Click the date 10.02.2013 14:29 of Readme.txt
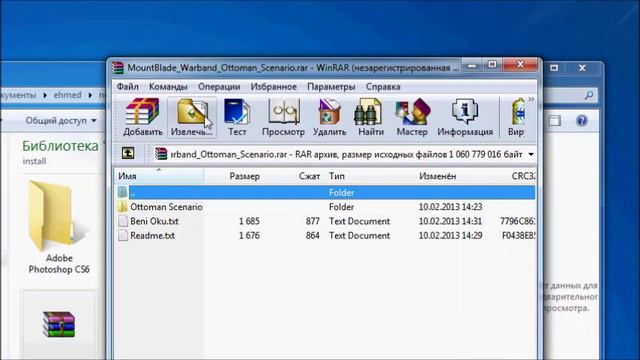The image size is (640, 360). pos(450,236)
